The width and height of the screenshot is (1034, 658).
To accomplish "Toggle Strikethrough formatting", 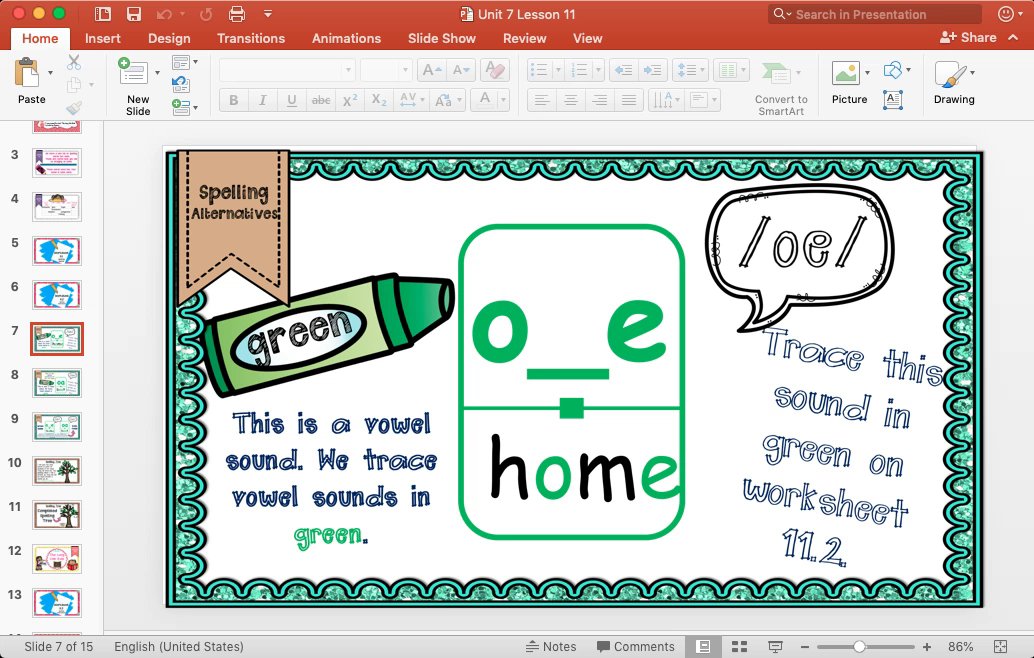I will coord(321,100).
